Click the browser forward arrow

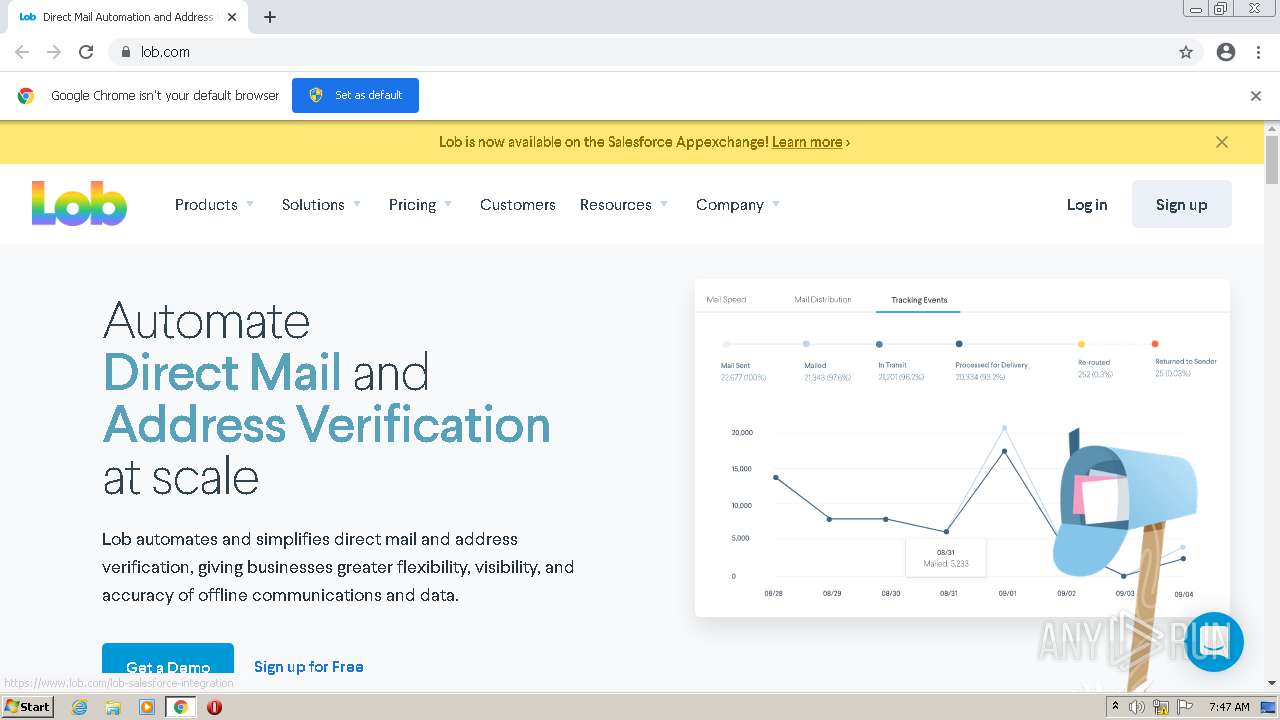pos(54,52)
